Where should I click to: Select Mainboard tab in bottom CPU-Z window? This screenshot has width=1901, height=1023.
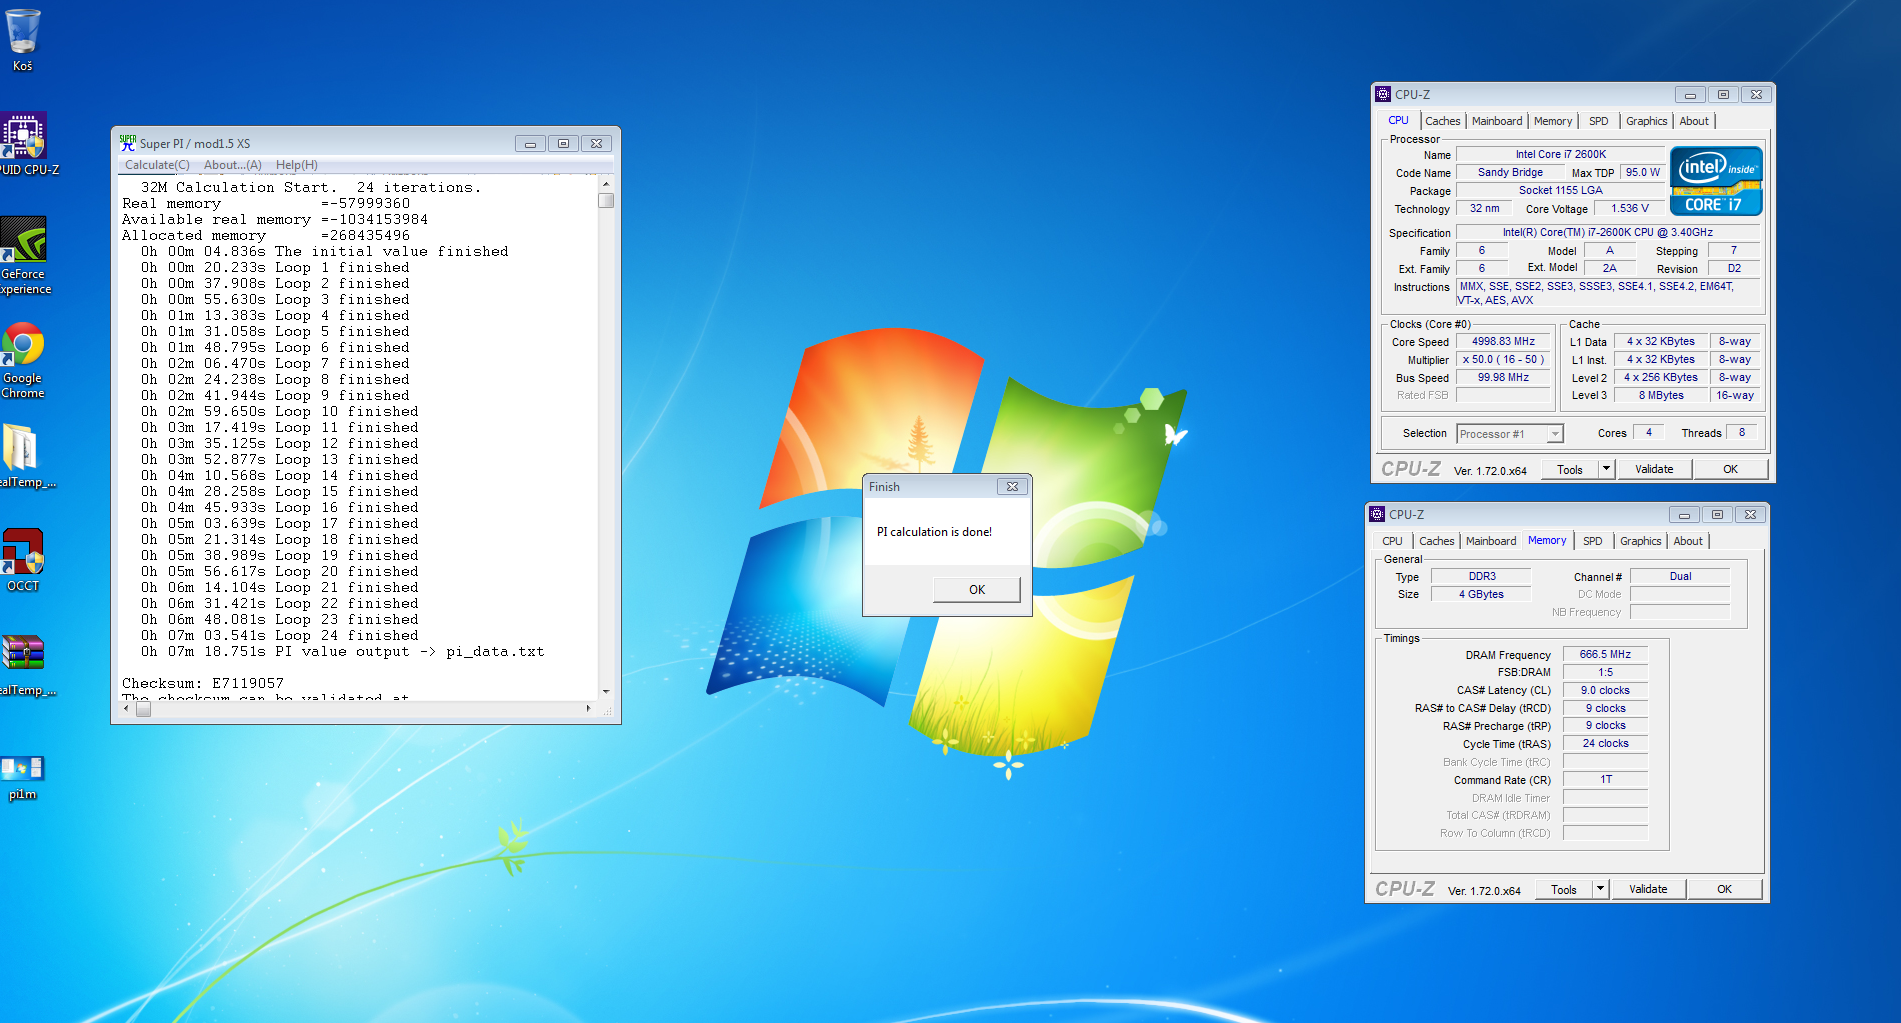[x=1491, y=541]
